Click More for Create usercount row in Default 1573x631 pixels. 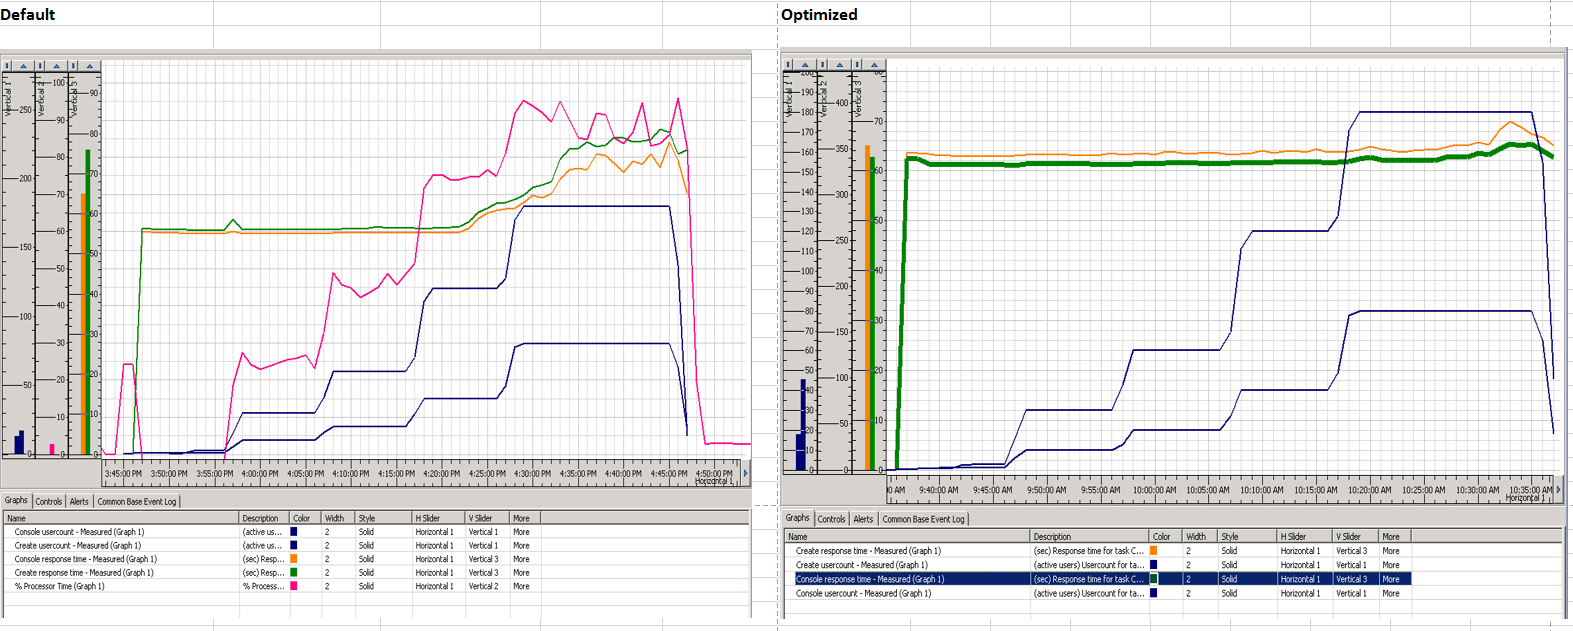[x=522, y=546]
